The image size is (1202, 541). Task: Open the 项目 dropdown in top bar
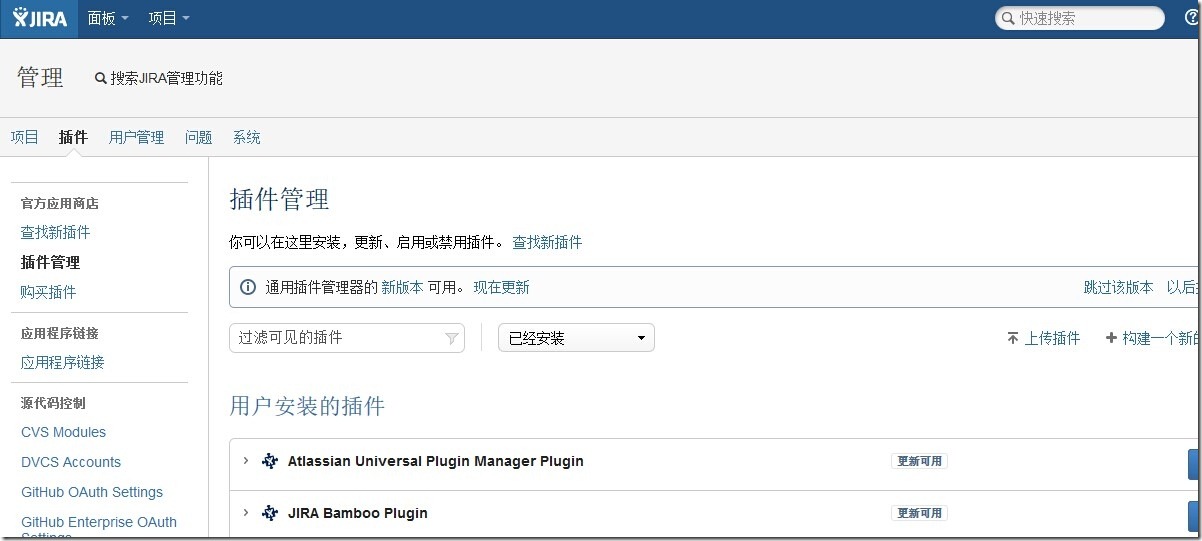(x=169, y=18)
